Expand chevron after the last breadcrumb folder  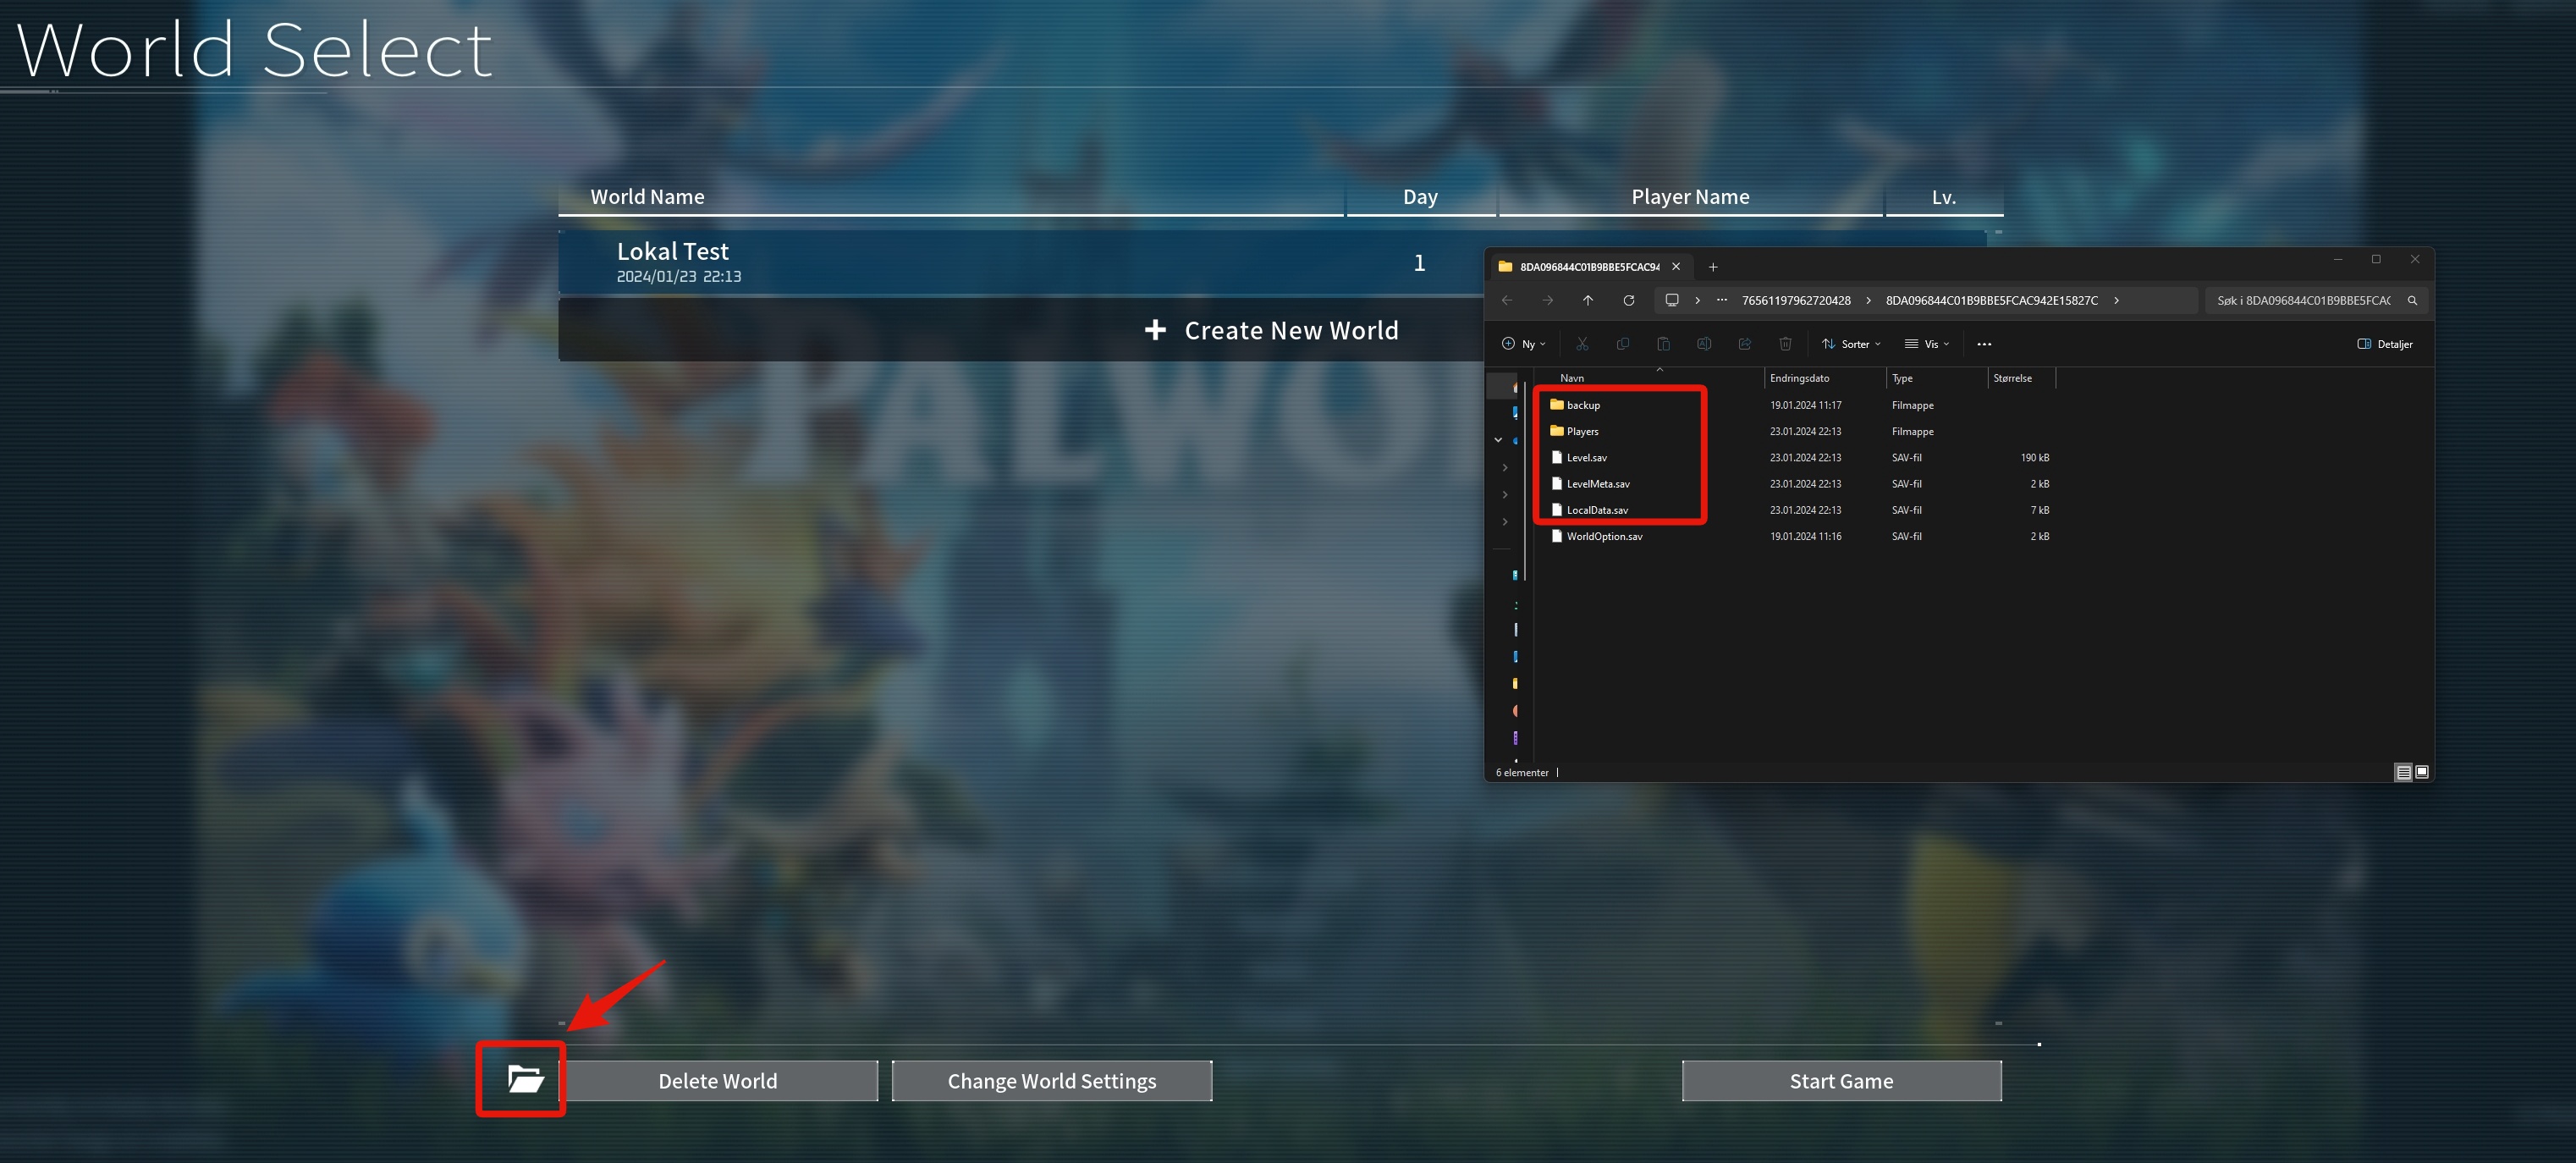click(2116, 300)
